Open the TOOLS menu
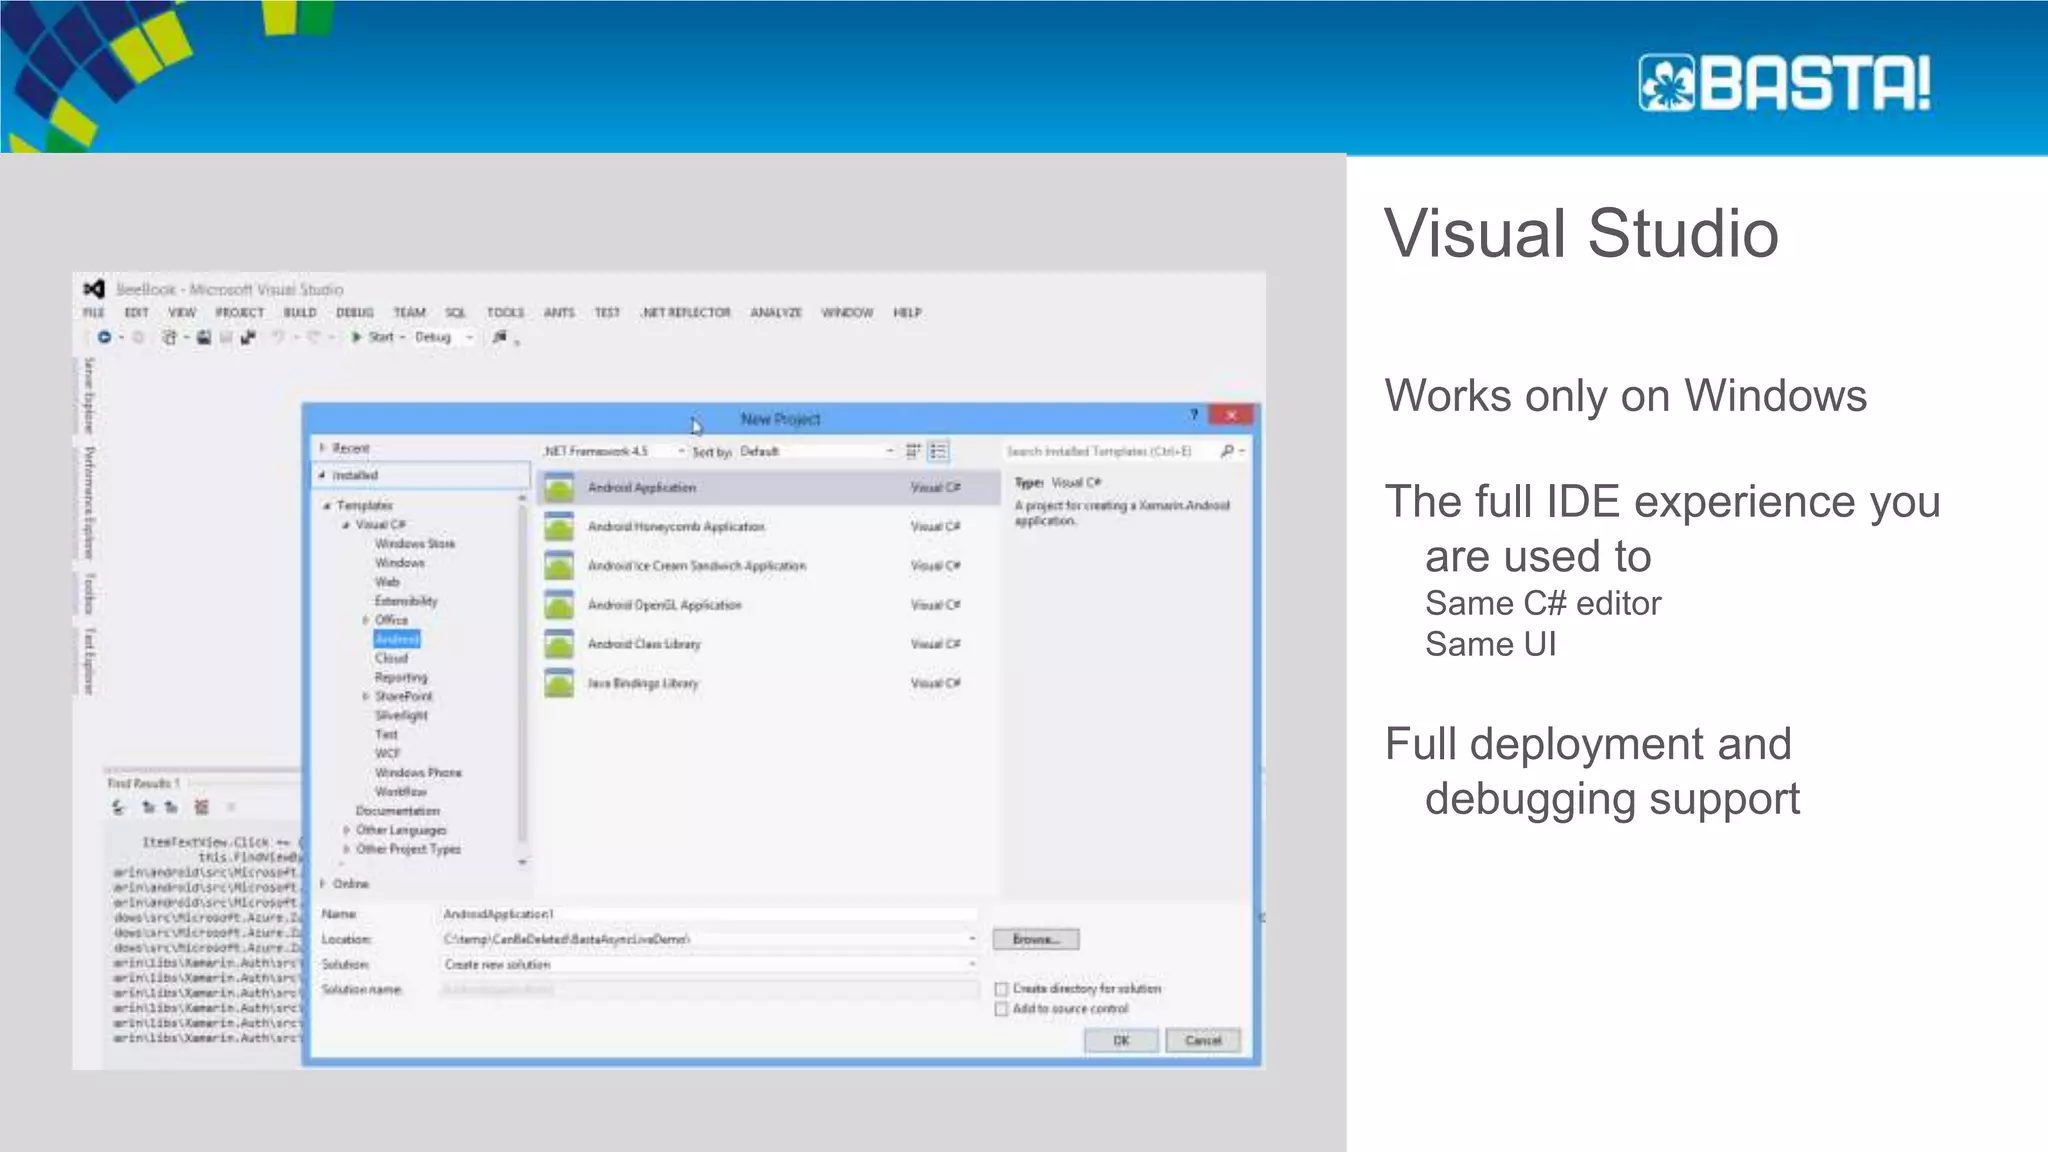This screenshot has width=2048, height=1152. pyautogui.click(x=505, y=313)
